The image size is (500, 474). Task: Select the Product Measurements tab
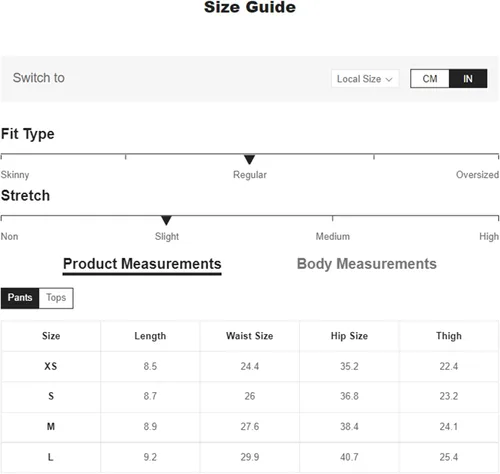tap(142, 264)
